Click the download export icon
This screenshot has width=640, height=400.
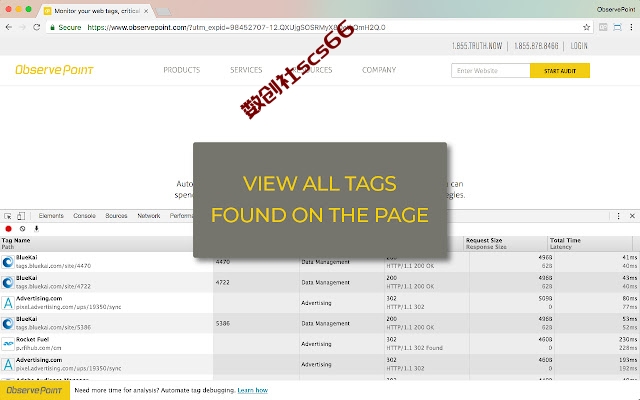tap(36, 229)
